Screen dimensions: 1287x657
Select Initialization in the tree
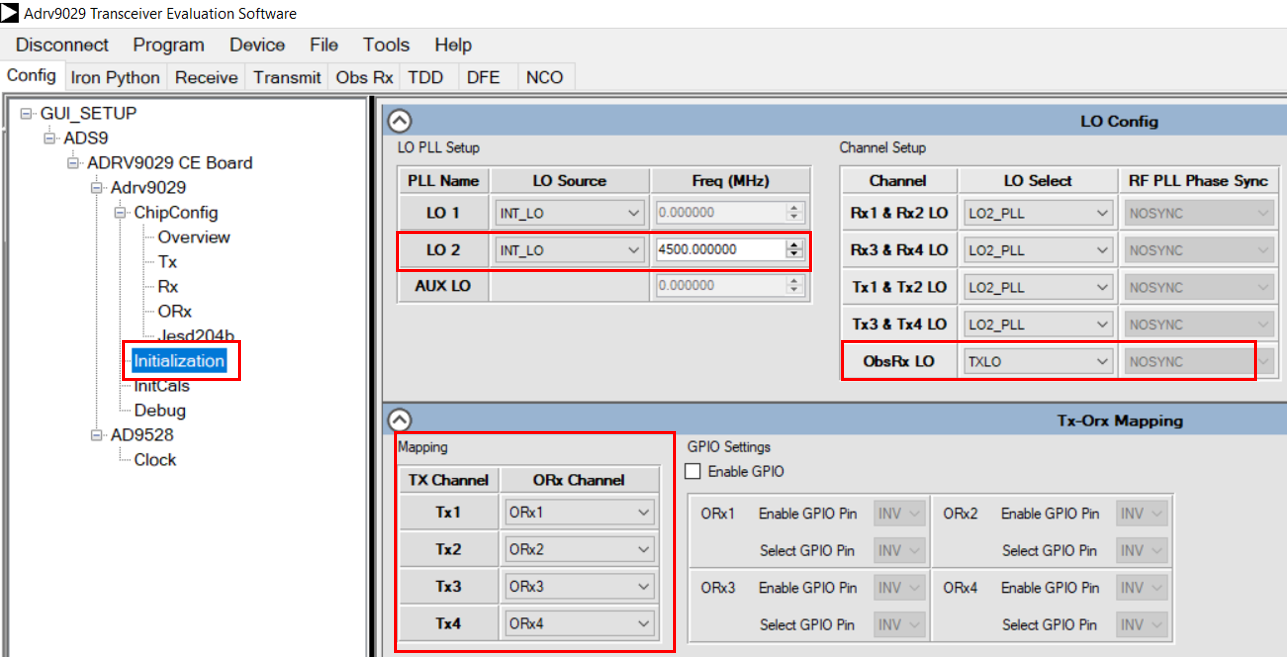tap(180, 361)
